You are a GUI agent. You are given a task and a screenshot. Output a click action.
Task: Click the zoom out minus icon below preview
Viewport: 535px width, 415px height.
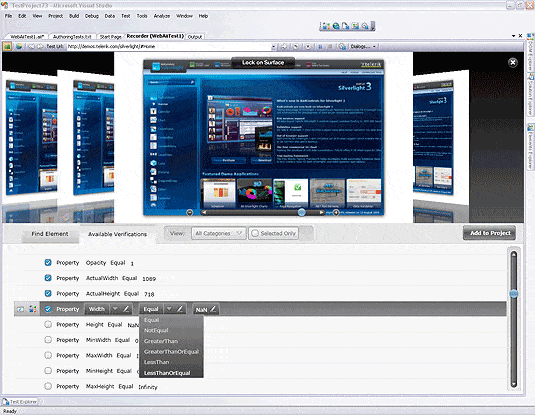tap(190, 213)
